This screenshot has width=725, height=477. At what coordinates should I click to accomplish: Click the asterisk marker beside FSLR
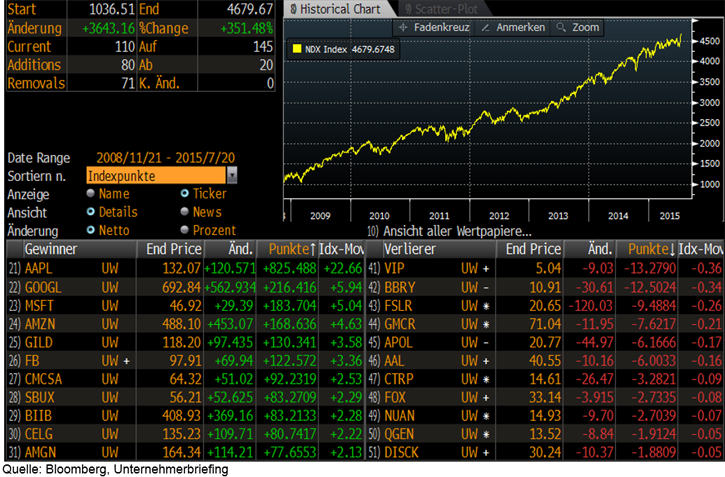[486, 306]
